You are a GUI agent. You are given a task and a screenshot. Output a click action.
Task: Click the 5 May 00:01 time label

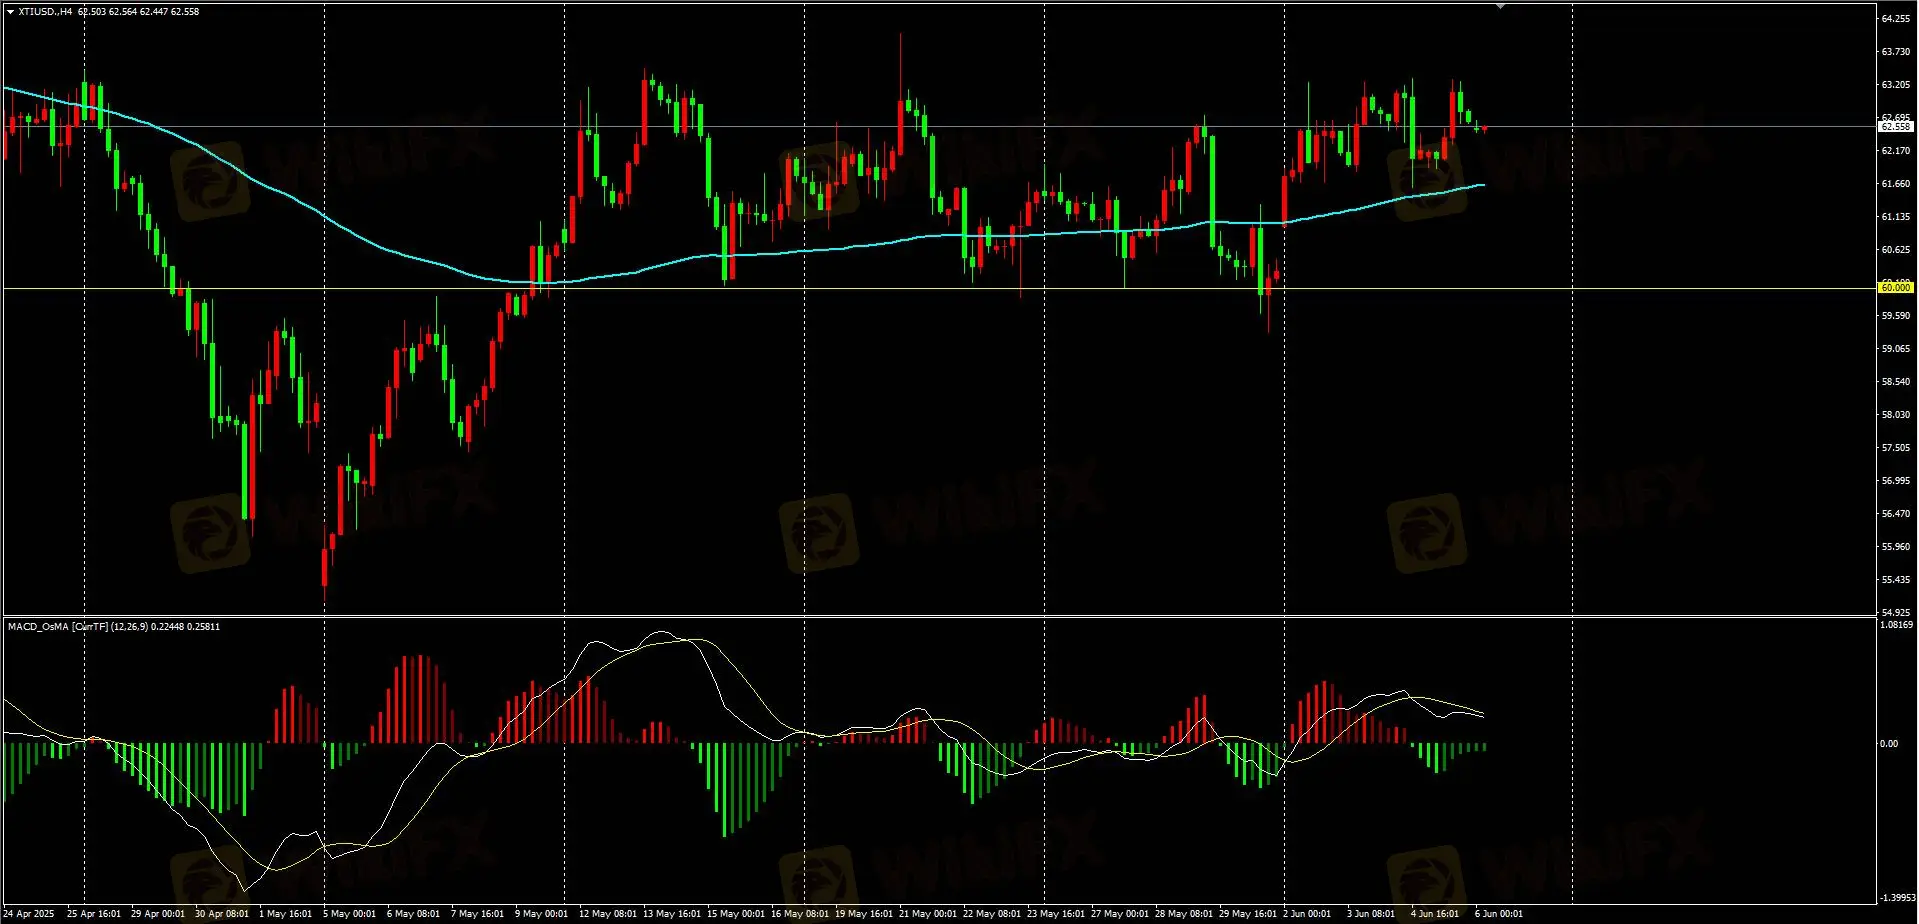click(349, 914)
